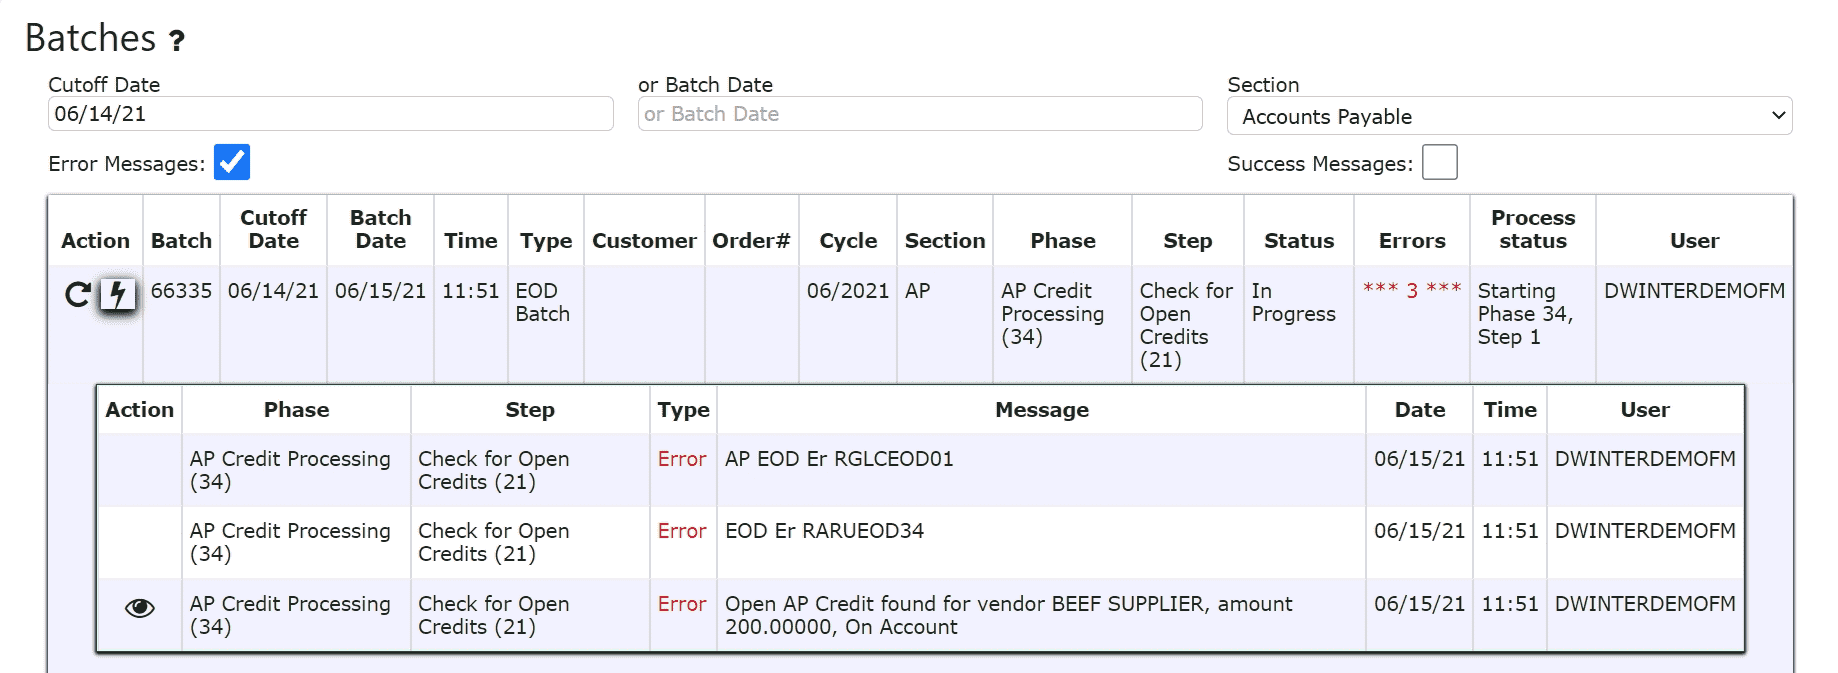Click the eye icon on BEEF SUPPLIER error
The width and height of the screenshot is (1838, 673).
[139, 608]
